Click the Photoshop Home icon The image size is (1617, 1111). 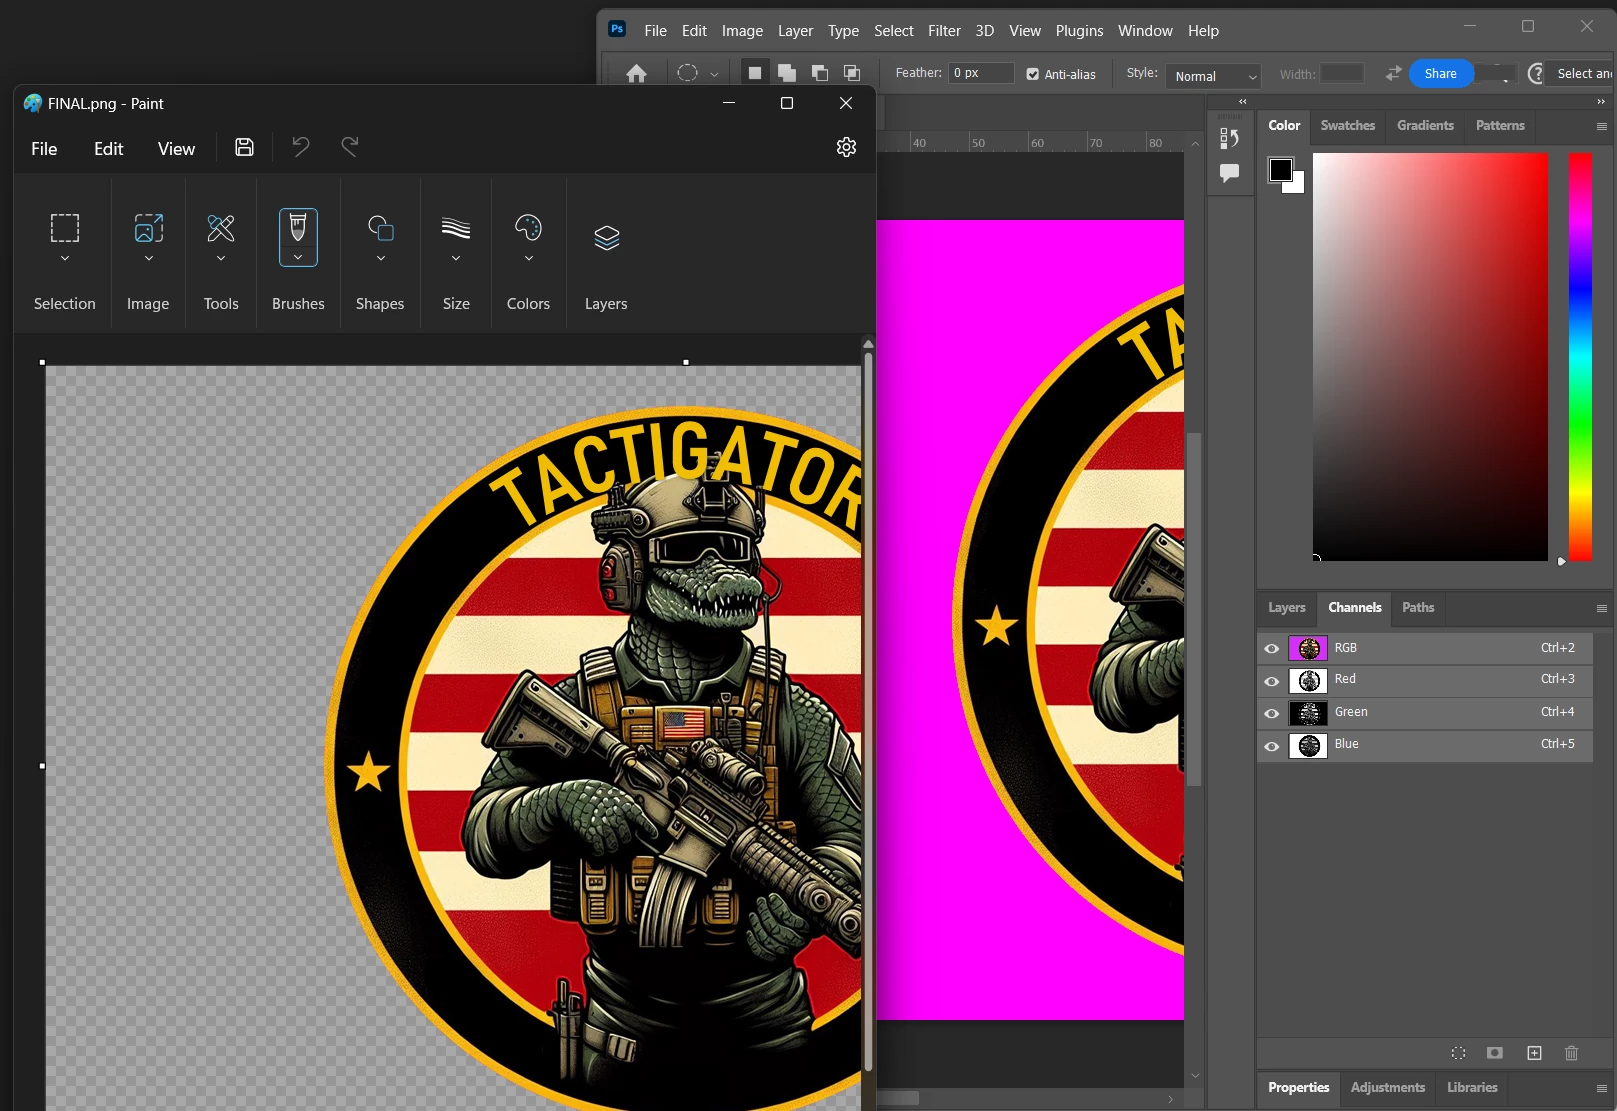[x=636, y=73]
